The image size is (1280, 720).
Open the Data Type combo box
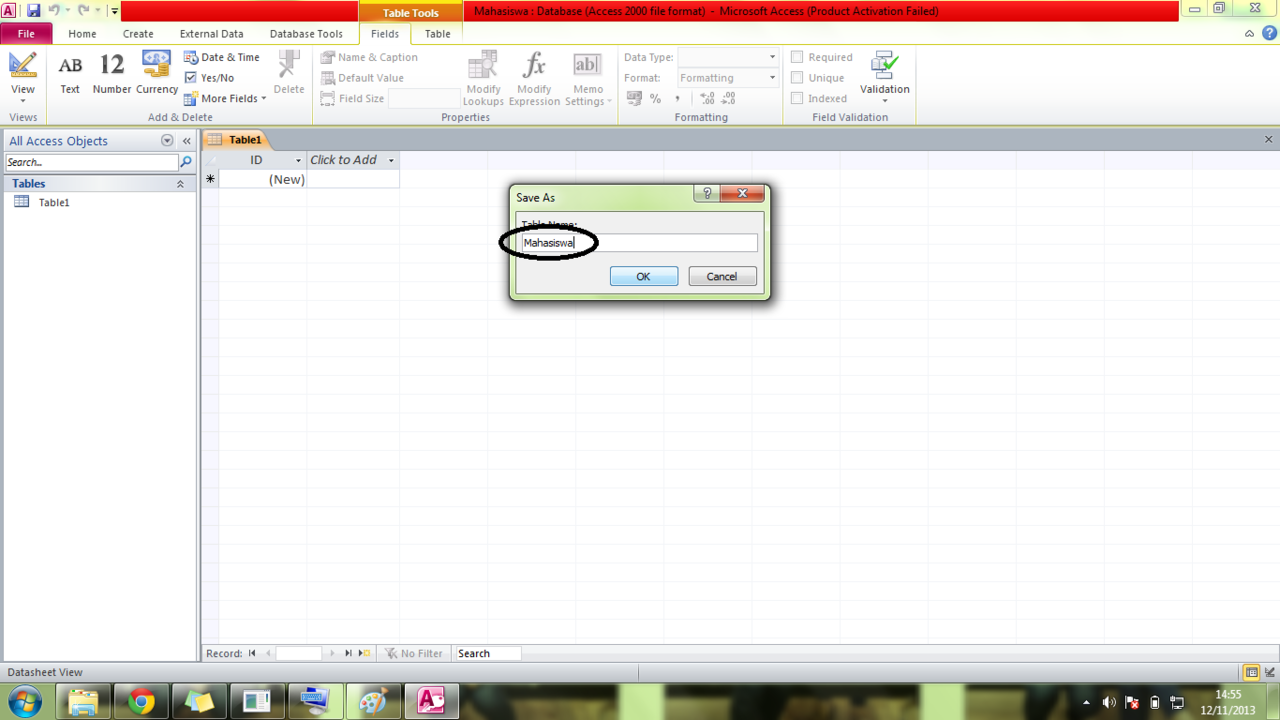[728, 57]
